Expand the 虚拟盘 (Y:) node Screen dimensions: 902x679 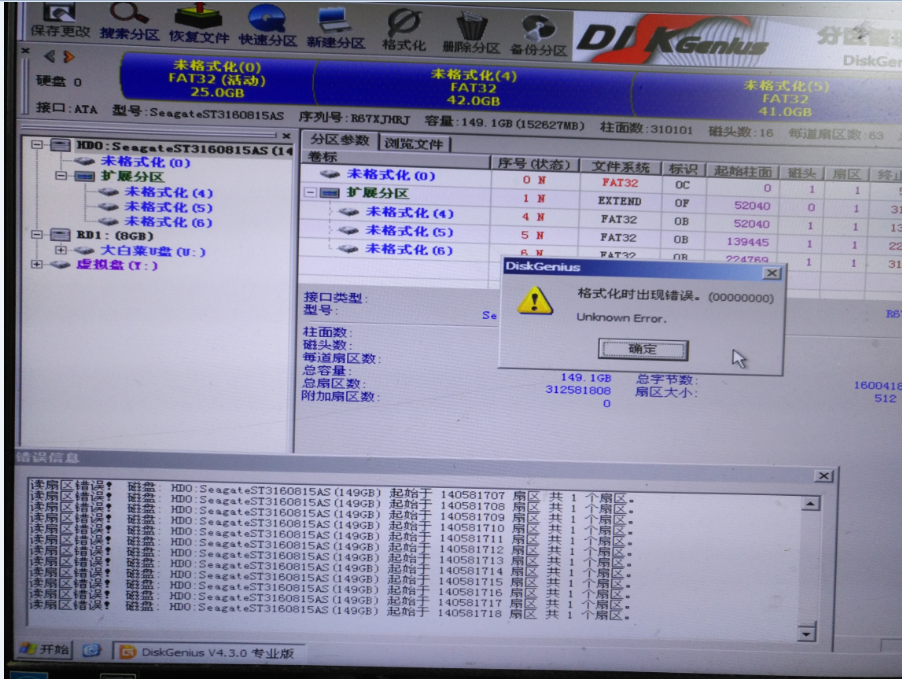37,264
